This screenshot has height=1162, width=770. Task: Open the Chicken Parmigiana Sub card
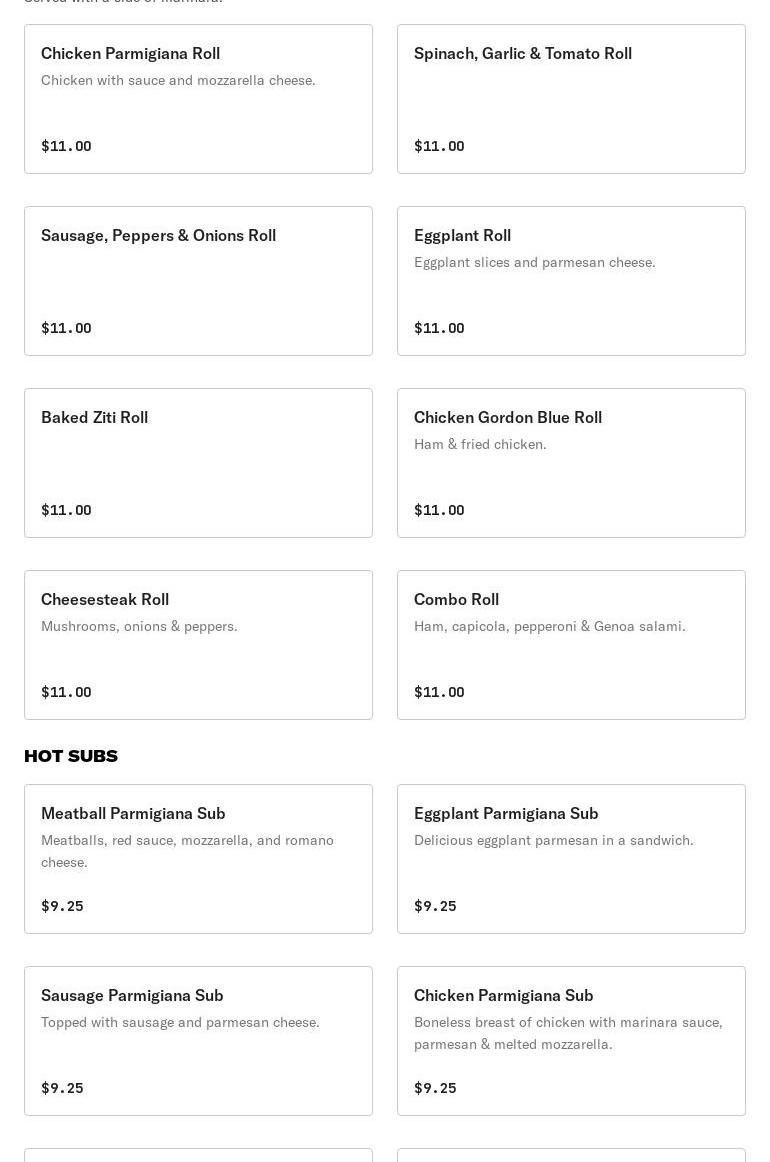(571, 1041)
